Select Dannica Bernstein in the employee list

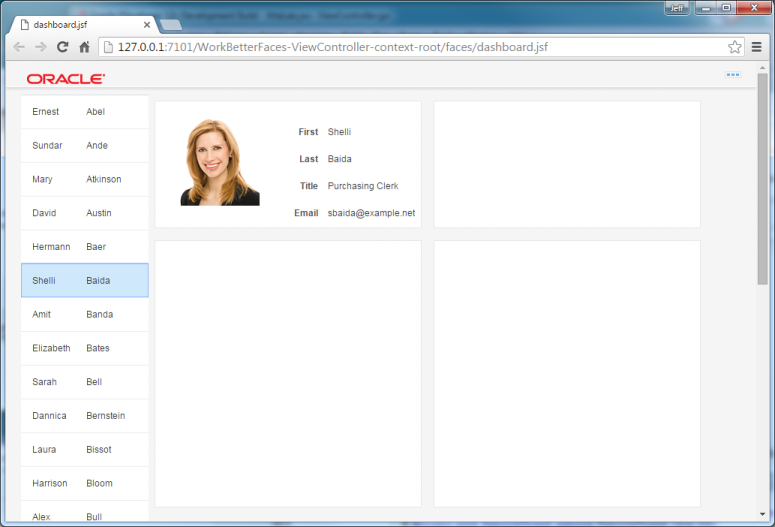[85, 416]
